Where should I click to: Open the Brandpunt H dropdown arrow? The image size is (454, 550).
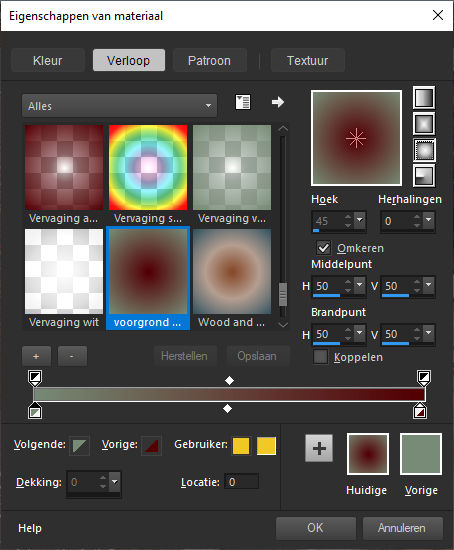[x=360, y=333]
